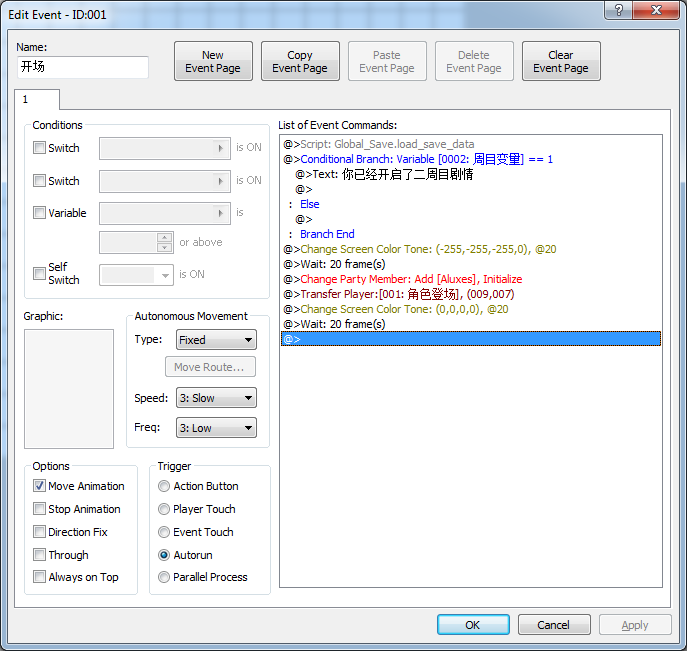Select the empty @> line under Else
687x651 pixels.
(x=471, y=219)
